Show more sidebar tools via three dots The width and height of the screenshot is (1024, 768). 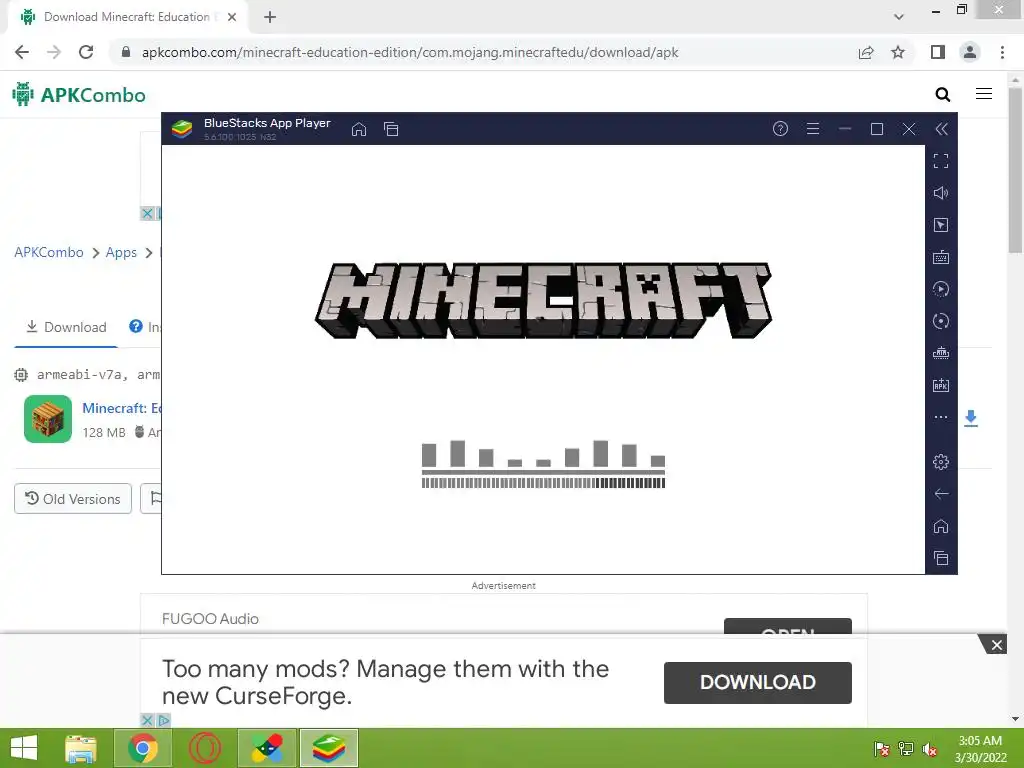tap(941, 417)
